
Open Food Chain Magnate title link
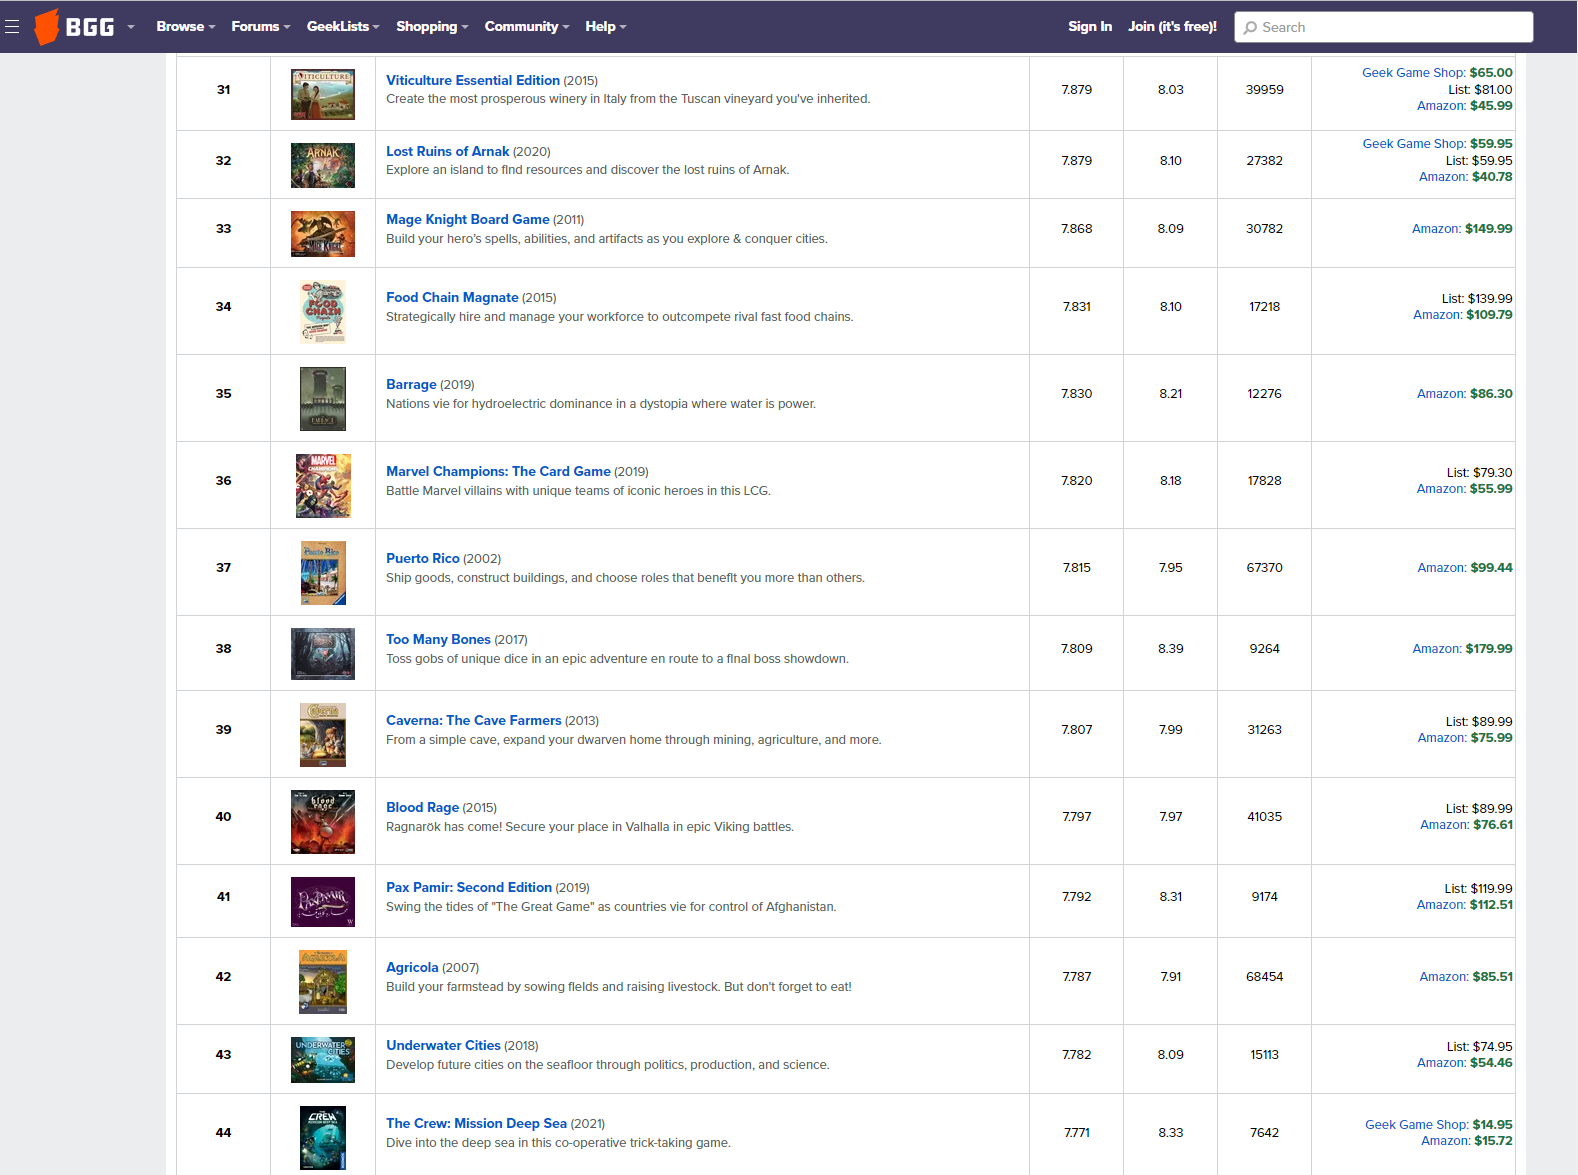pos(452,297)
